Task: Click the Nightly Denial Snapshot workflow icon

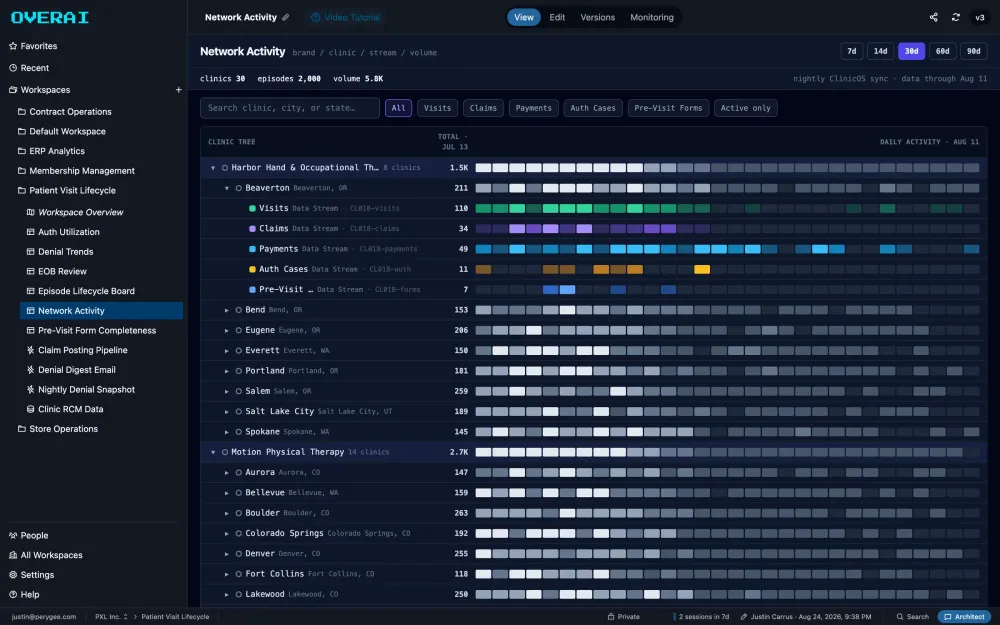Action: [31, 390]
